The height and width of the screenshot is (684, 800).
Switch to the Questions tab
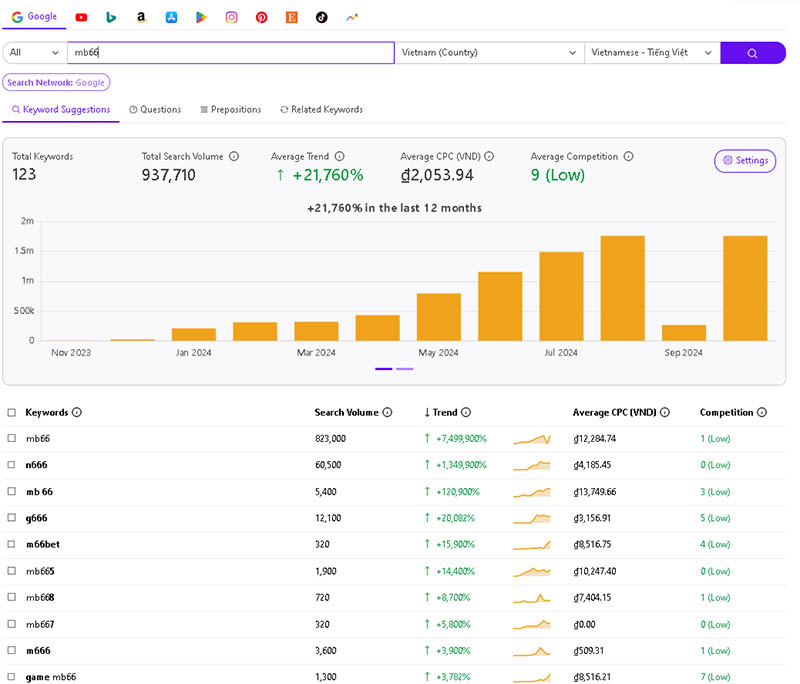click(x=155, y=109)
